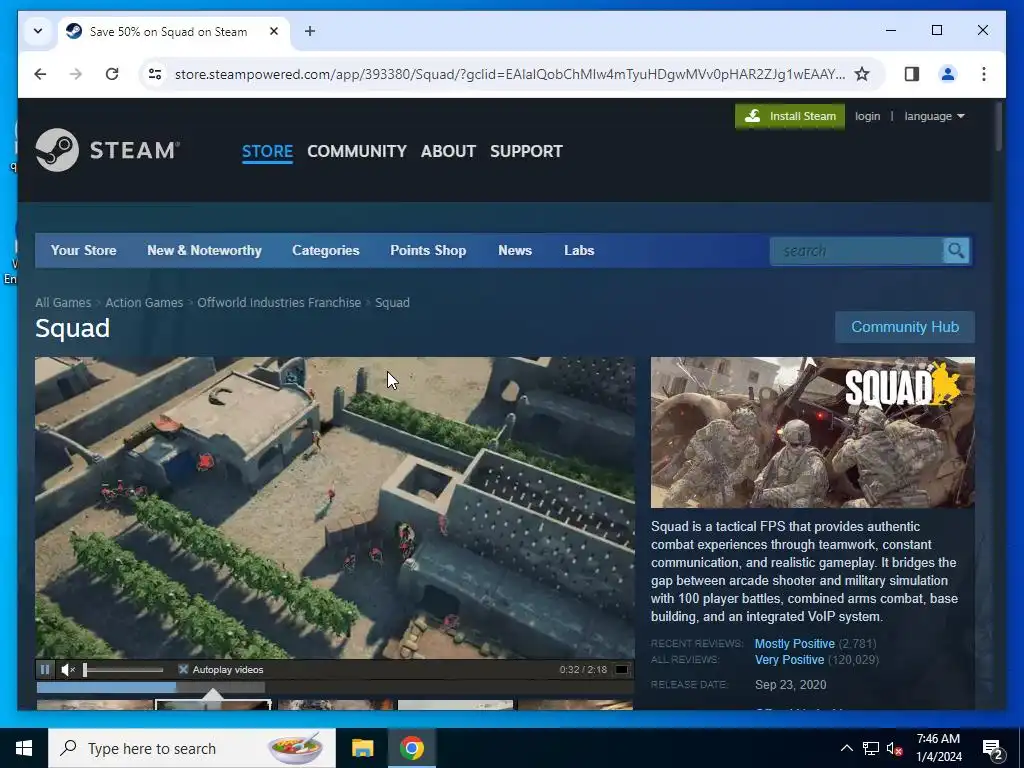Click the address bar URL
Viewport: 1024px width, 768px height.
pyautogui.click(x=509, y=74)
